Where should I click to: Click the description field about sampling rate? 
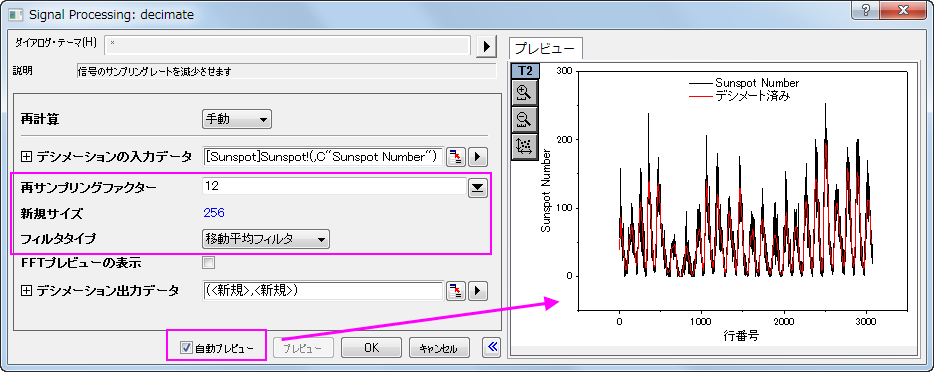[x=286, y=71]
